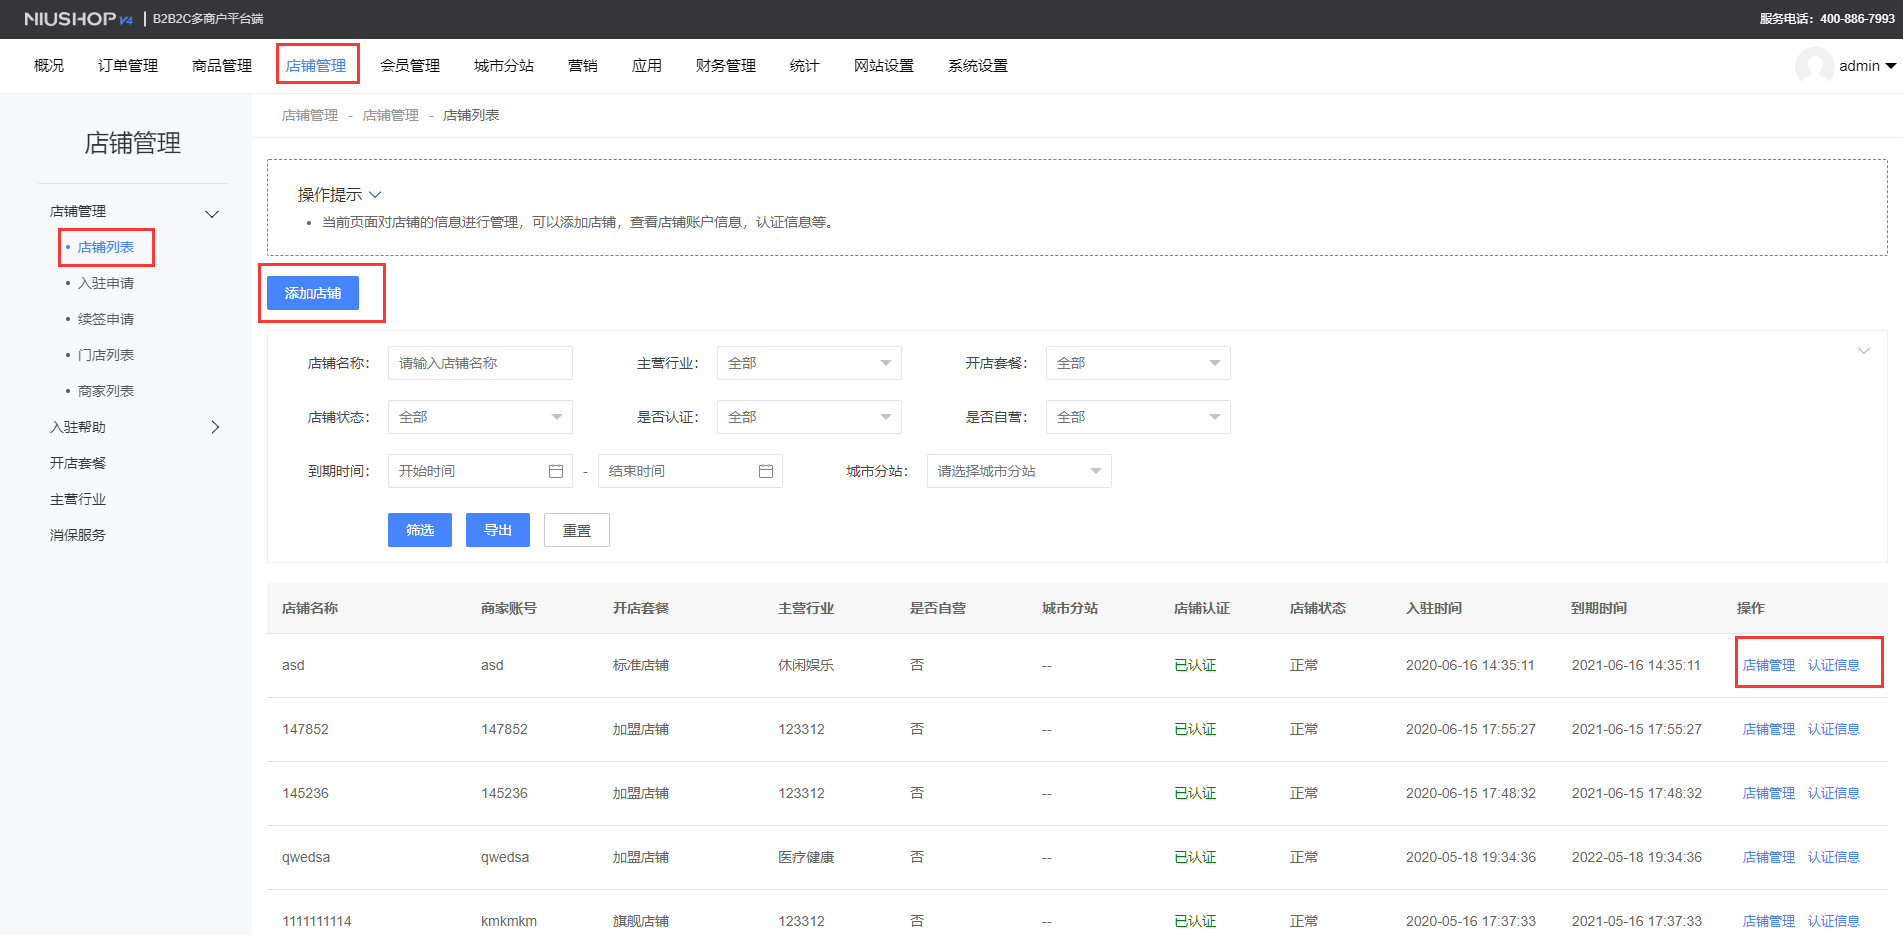Collapse the filter panel chevron

pos(1864,350)
